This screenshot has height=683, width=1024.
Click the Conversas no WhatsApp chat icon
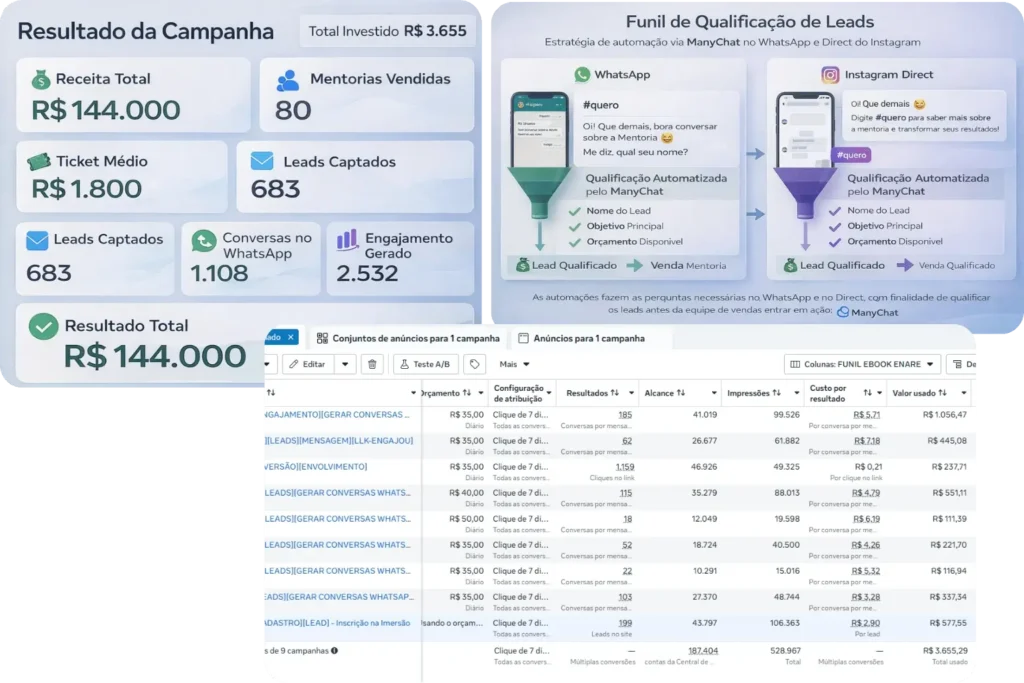204,241
